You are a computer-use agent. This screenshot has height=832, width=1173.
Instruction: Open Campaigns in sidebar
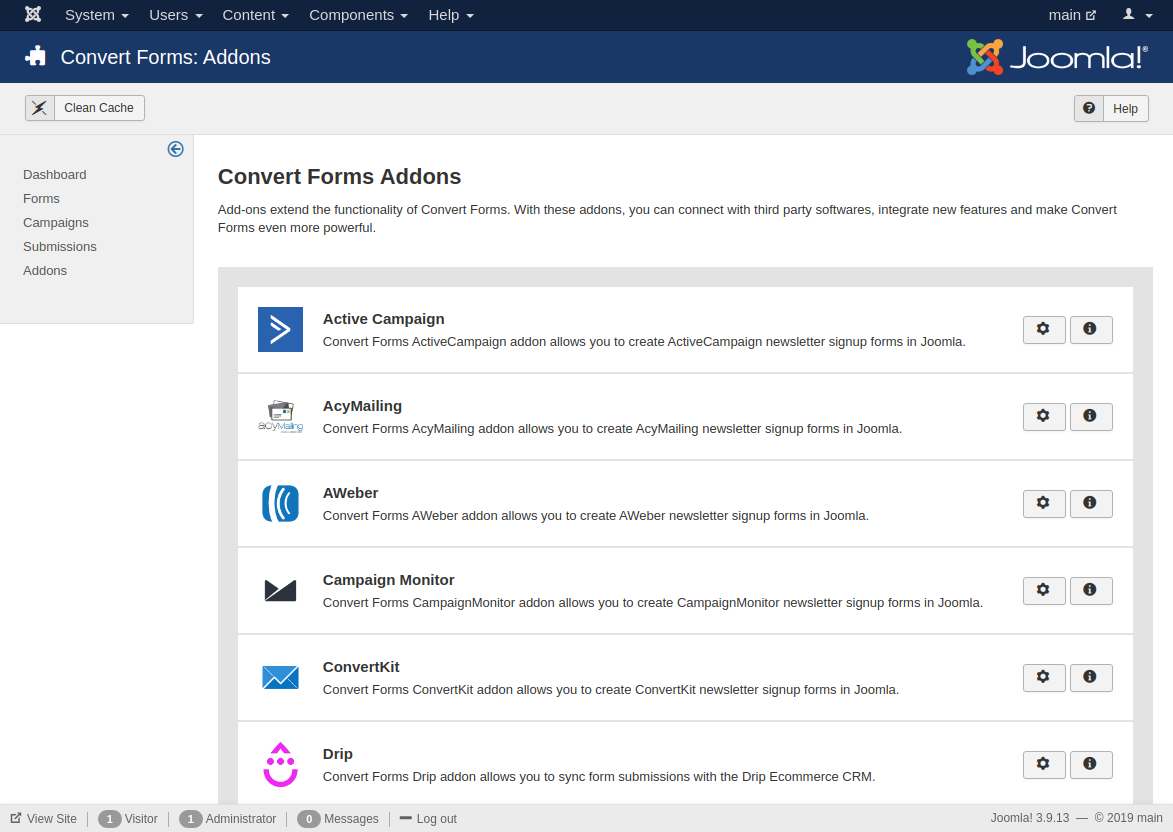55,222
